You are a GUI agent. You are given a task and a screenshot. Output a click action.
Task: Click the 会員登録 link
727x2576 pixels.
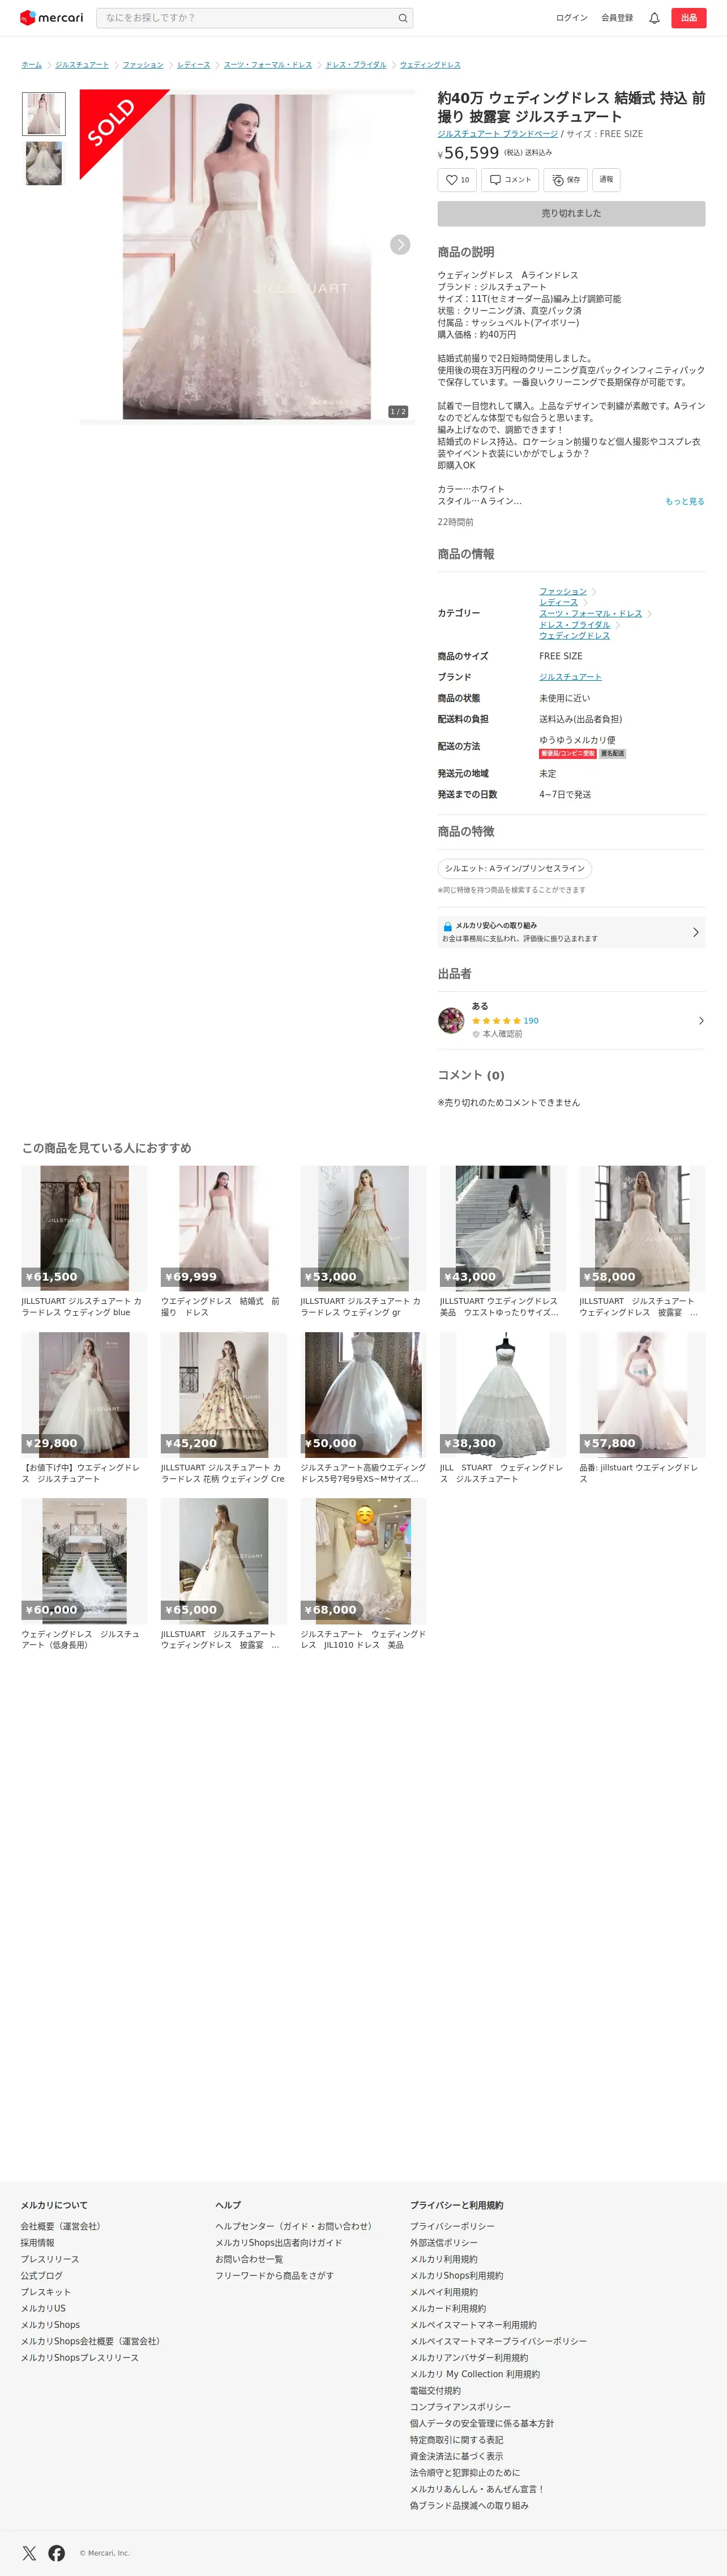tap(617, 18)
